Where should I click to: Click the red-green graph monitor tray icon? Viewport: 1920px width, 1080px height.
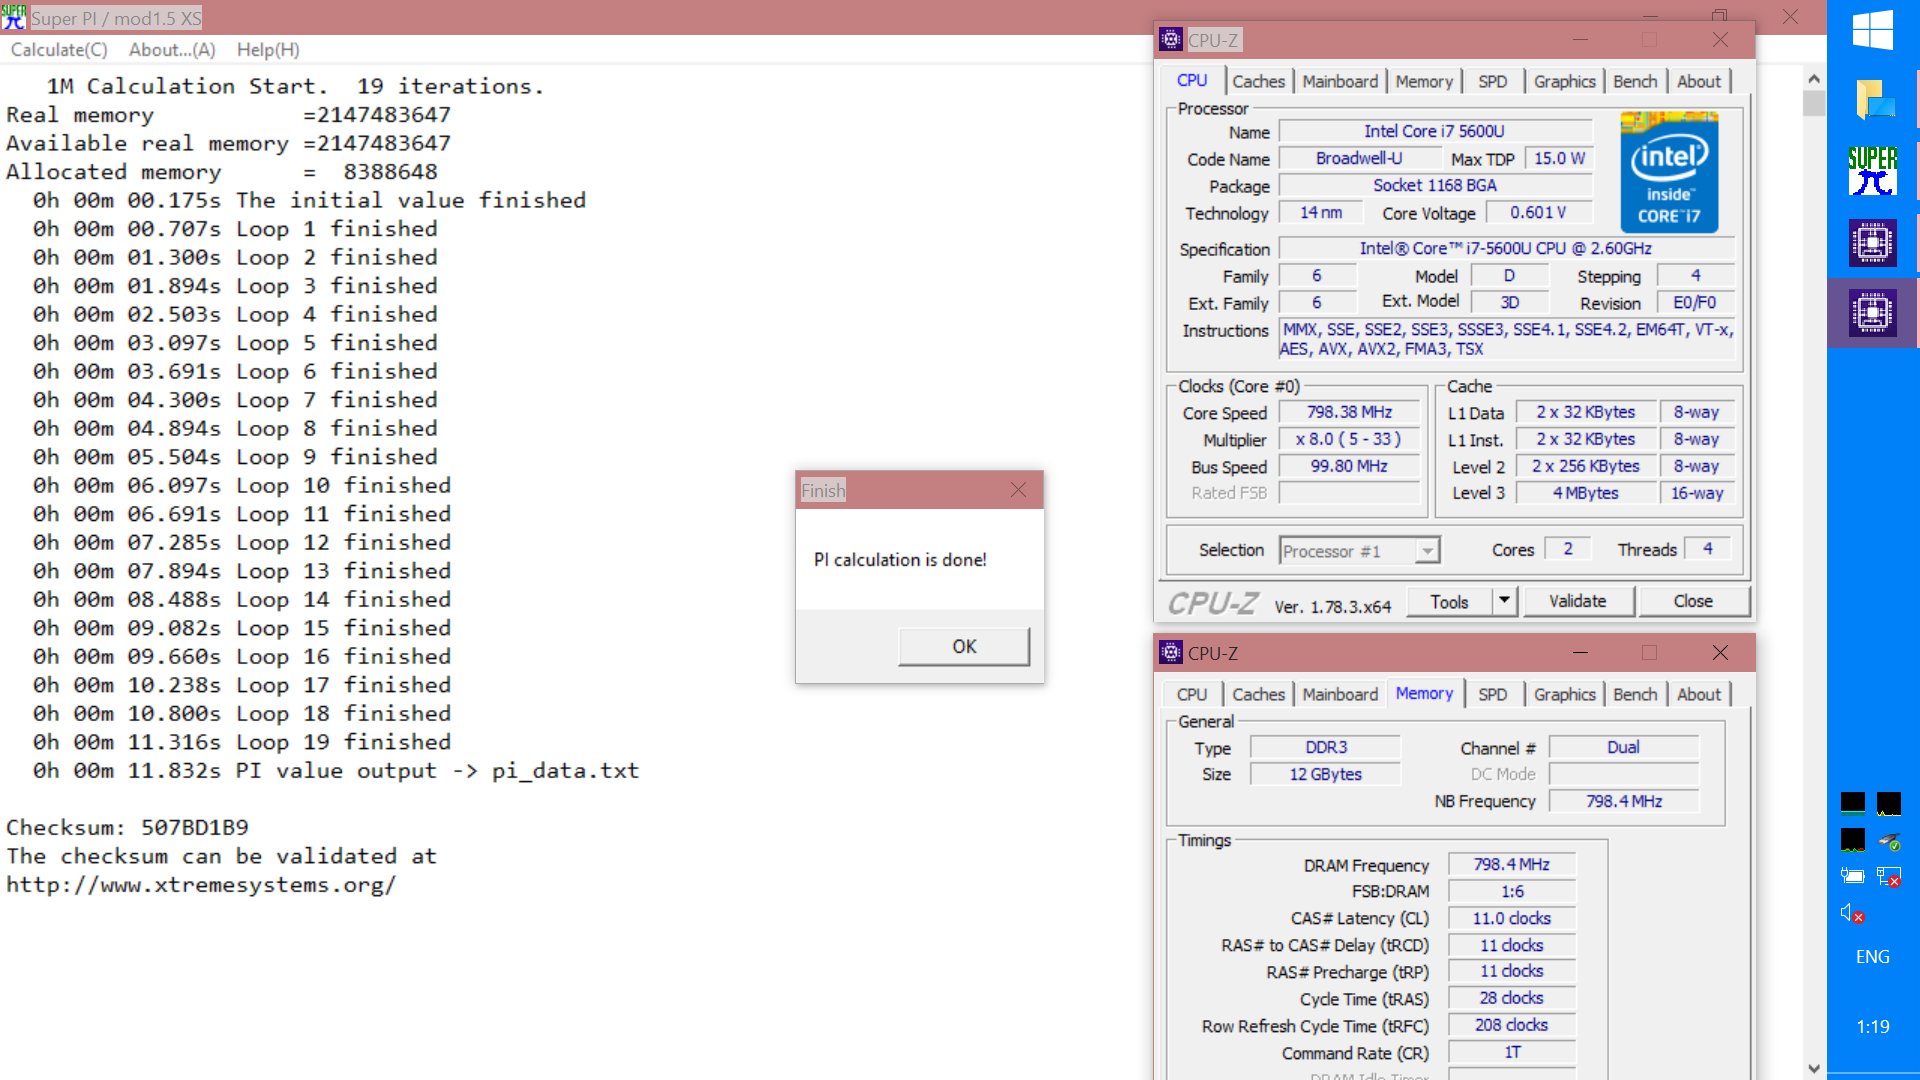click(x=1852, y=840)
